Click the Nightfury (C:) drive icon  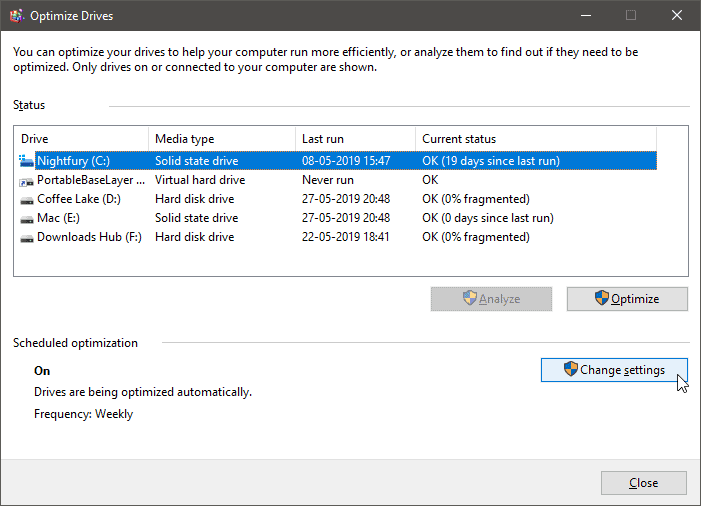pyautogui.click(x=26, y=161)
